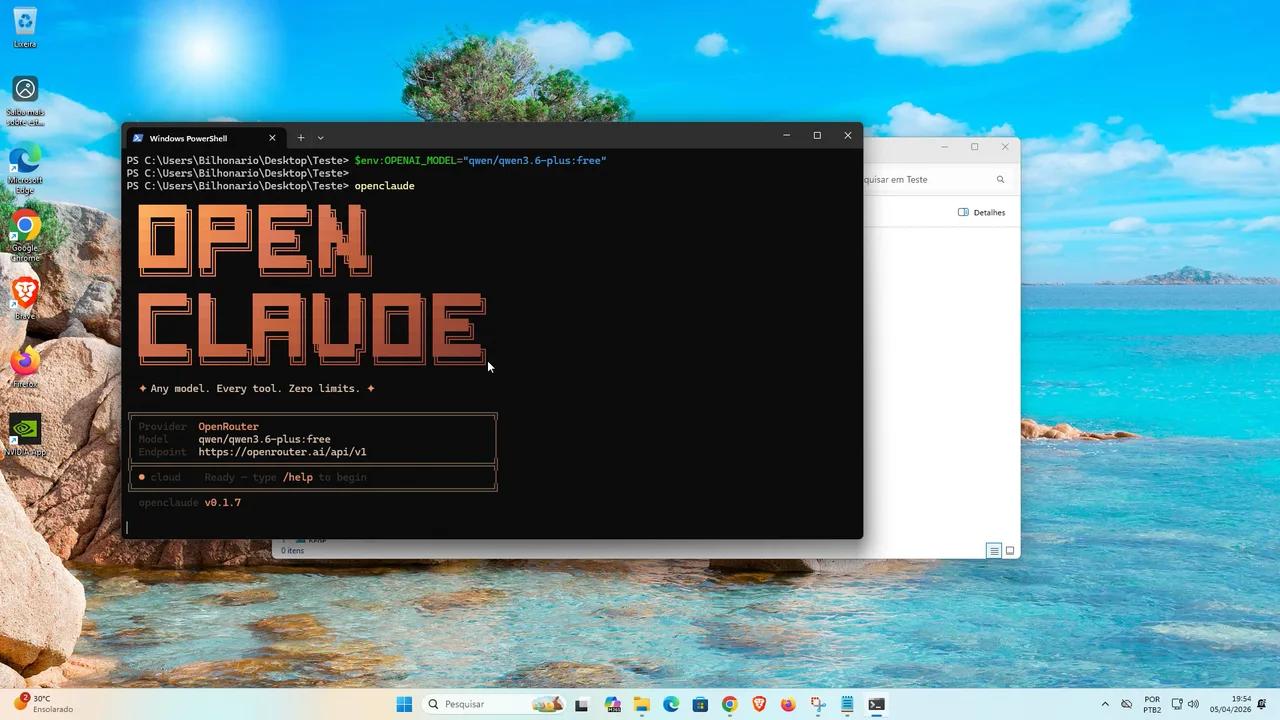Minimize the File Explorer window

coord(944,147)
